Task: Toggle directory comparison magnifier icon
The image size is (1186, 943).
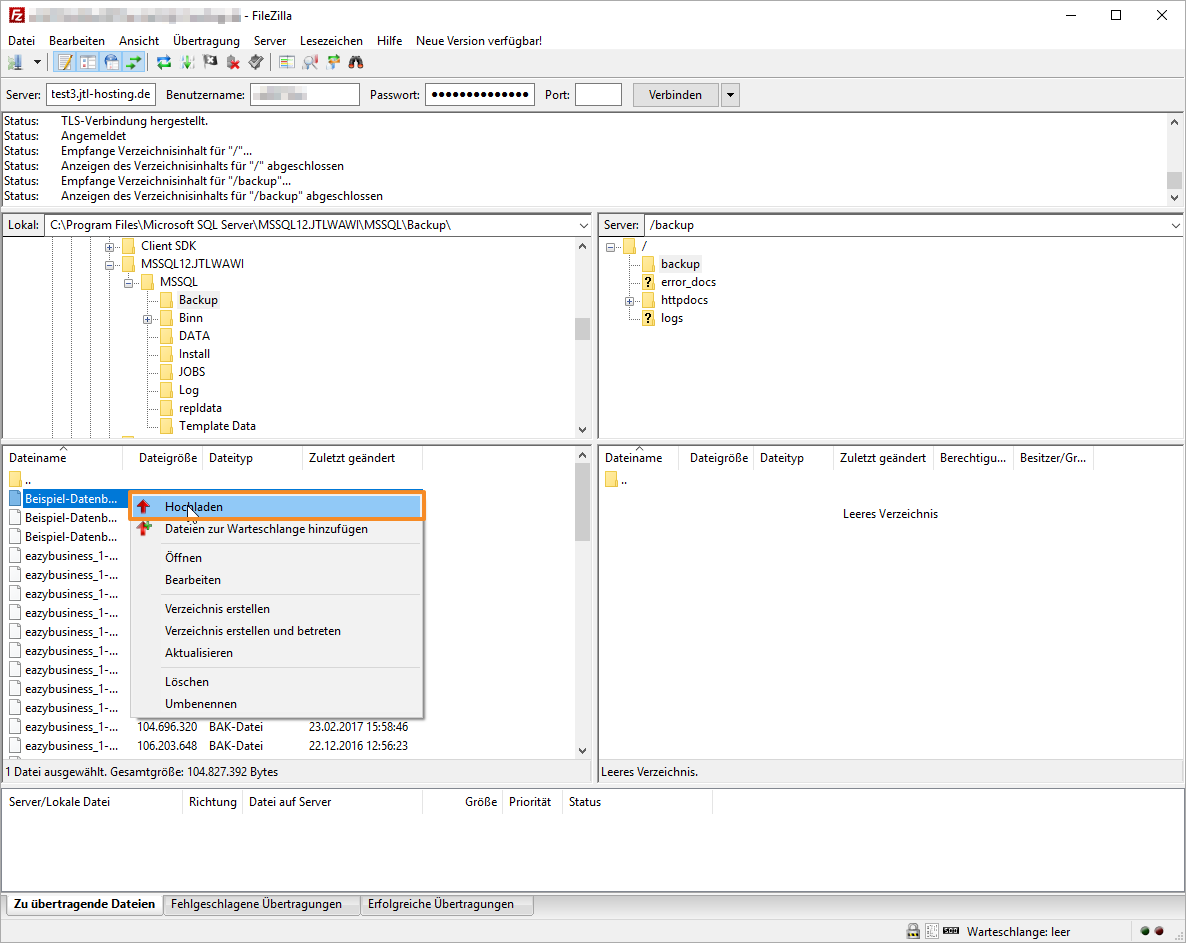Action: click(309, 63)
